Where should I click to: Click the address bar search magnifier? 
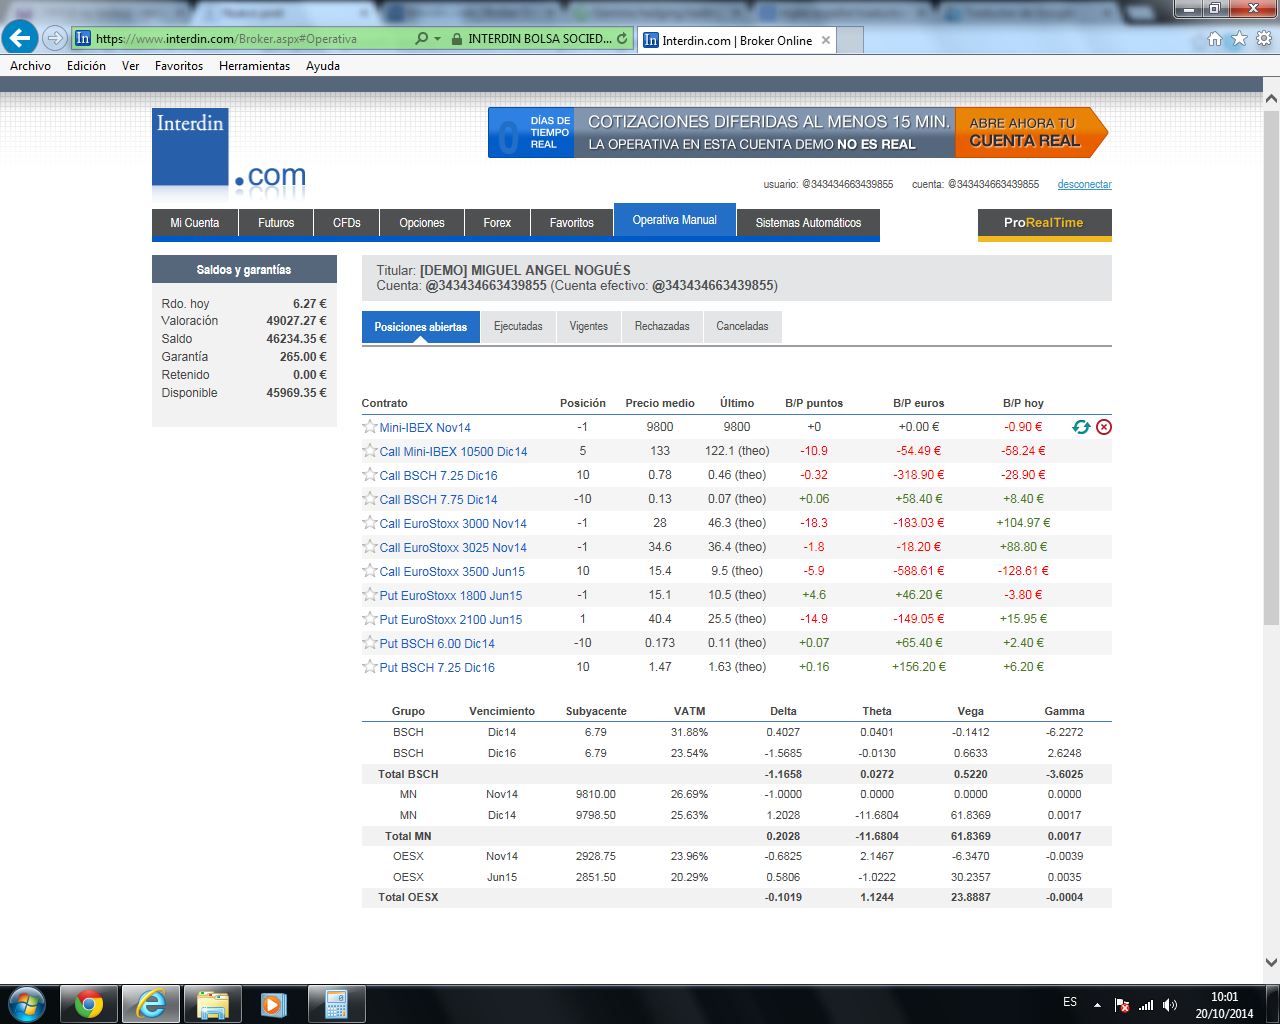[422, 39]
